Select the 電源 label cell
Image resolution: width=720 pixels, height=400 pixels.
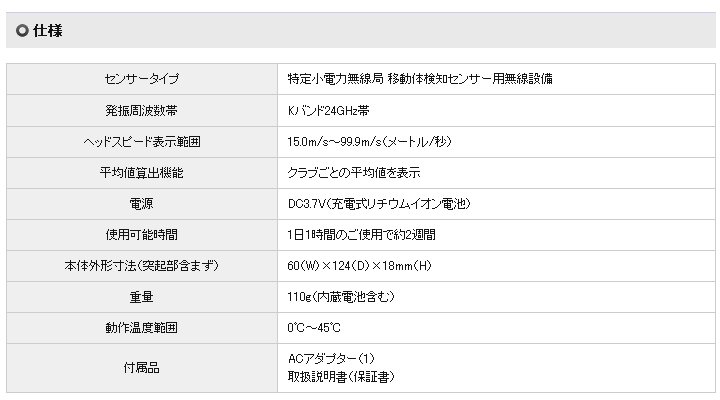click(x=141, y=203)
